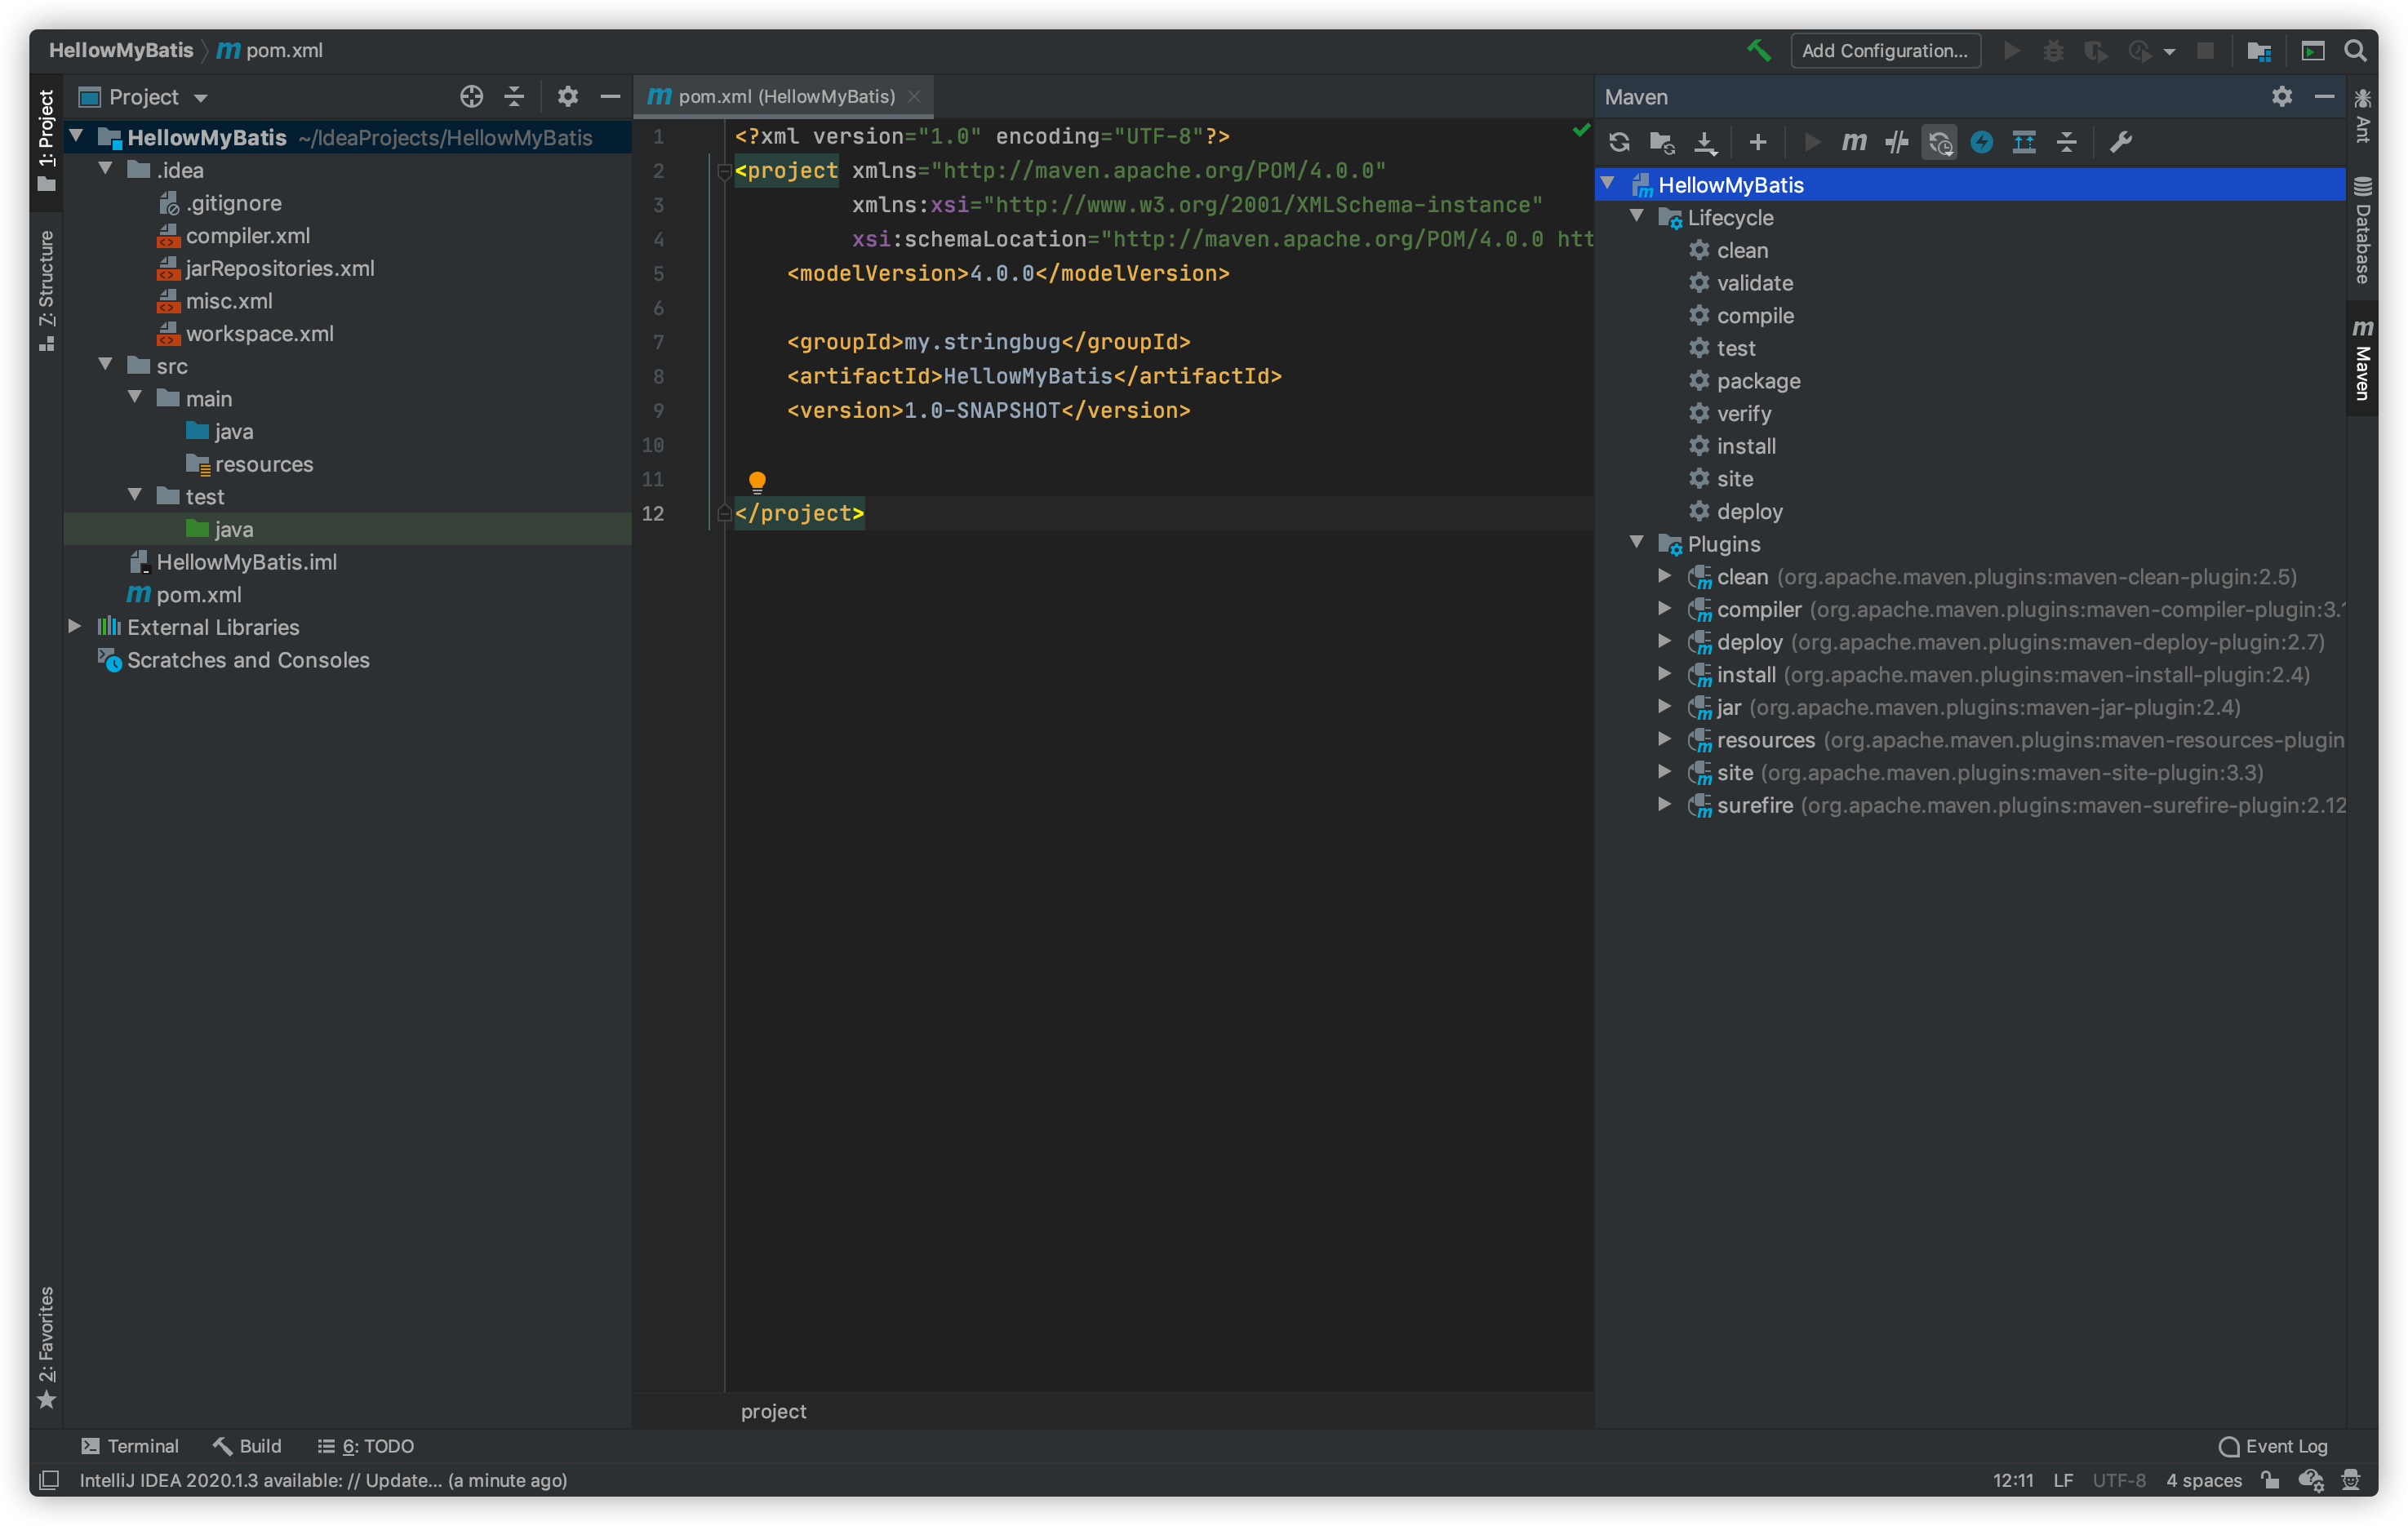Click the green inspection checkmark
Image resolution: width=2408 pixels, height=1526 pixels.
[x=1580, y=130]
